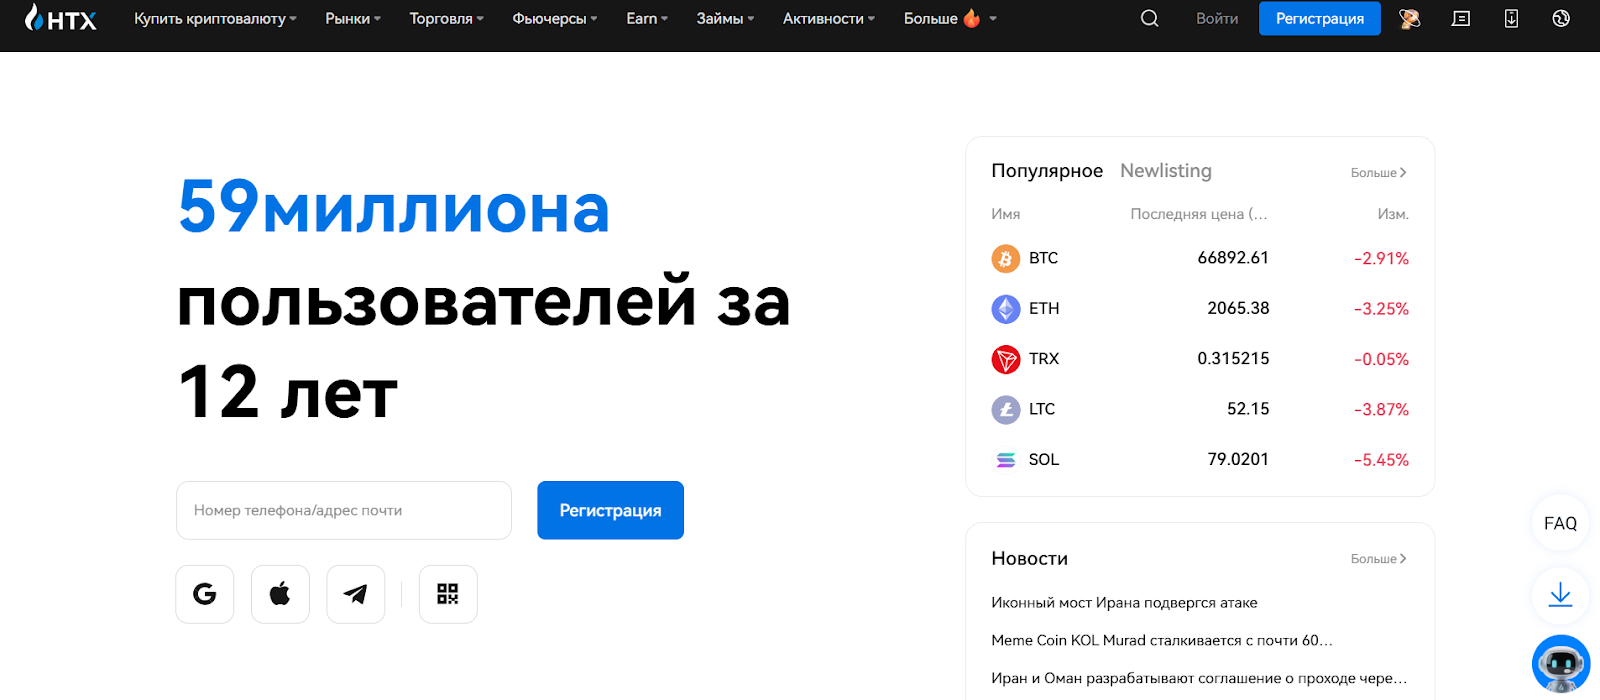Switch to the Newlisting tab
The width and height of the screenshot is (1600, 700).
(1166, 171)
